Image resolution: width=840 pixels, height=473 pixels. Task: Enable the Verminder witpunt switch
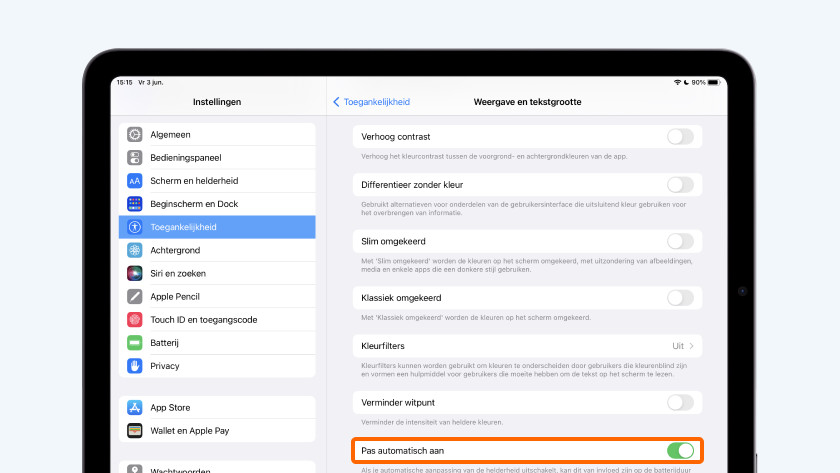click(x=680, y=402)
